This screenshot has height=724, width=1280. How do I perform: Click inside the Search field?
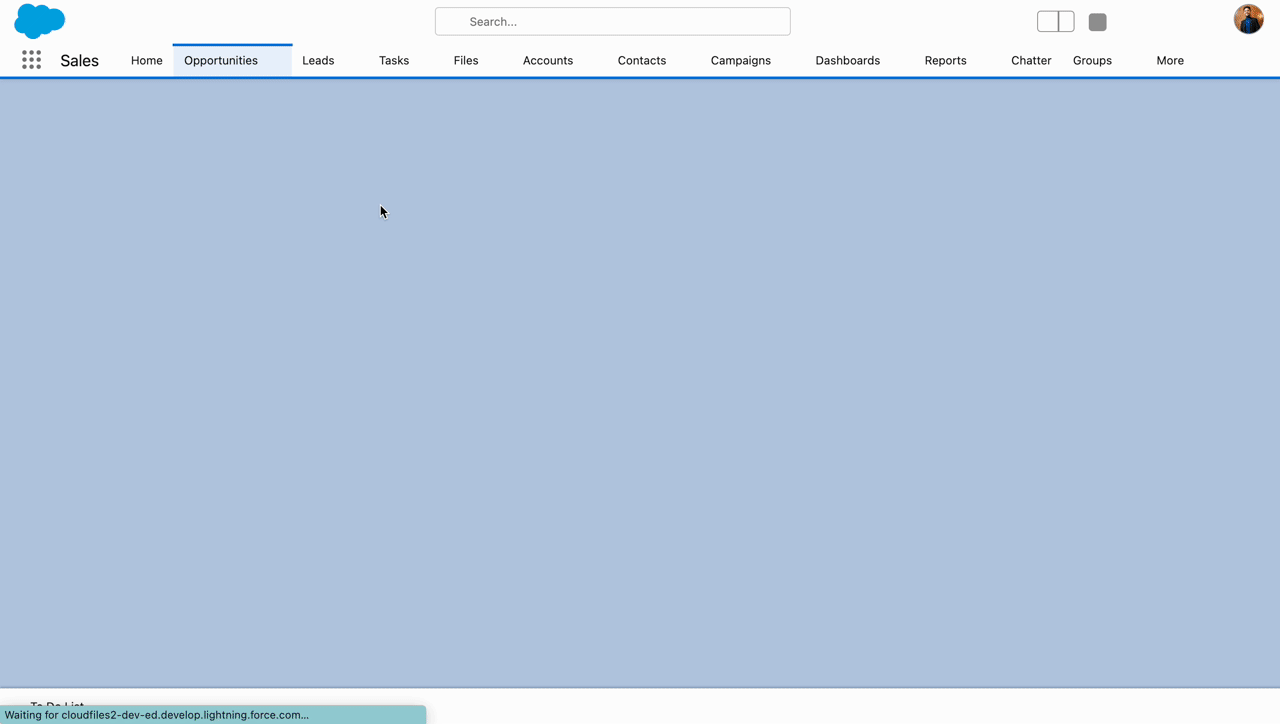point(612,21)
